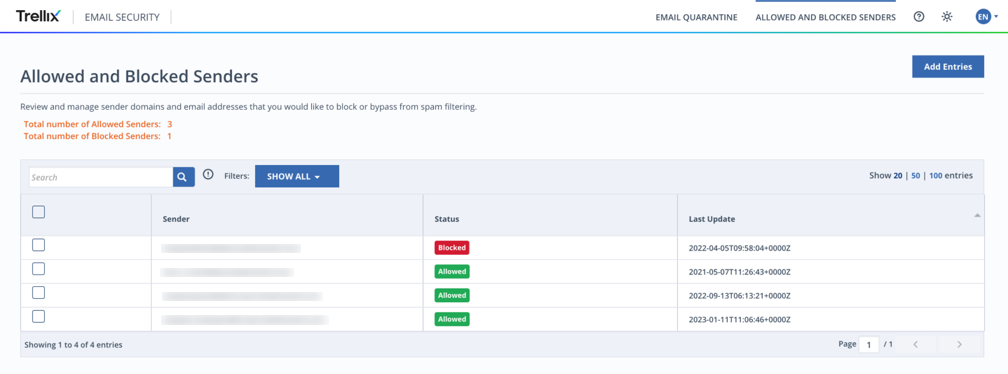Check the box for the 2021-05-07 row

coord(39,269)
